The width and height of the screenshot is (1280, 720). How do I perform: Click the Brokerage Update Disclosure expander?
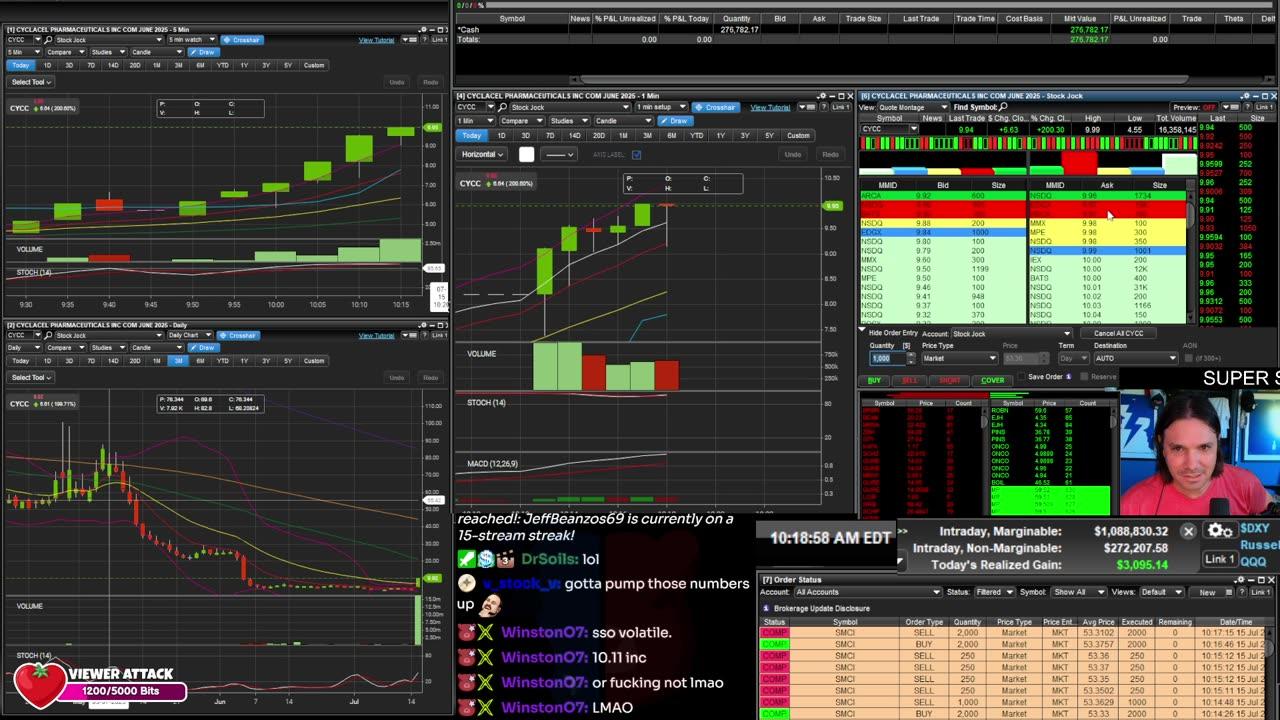(767, 608)
